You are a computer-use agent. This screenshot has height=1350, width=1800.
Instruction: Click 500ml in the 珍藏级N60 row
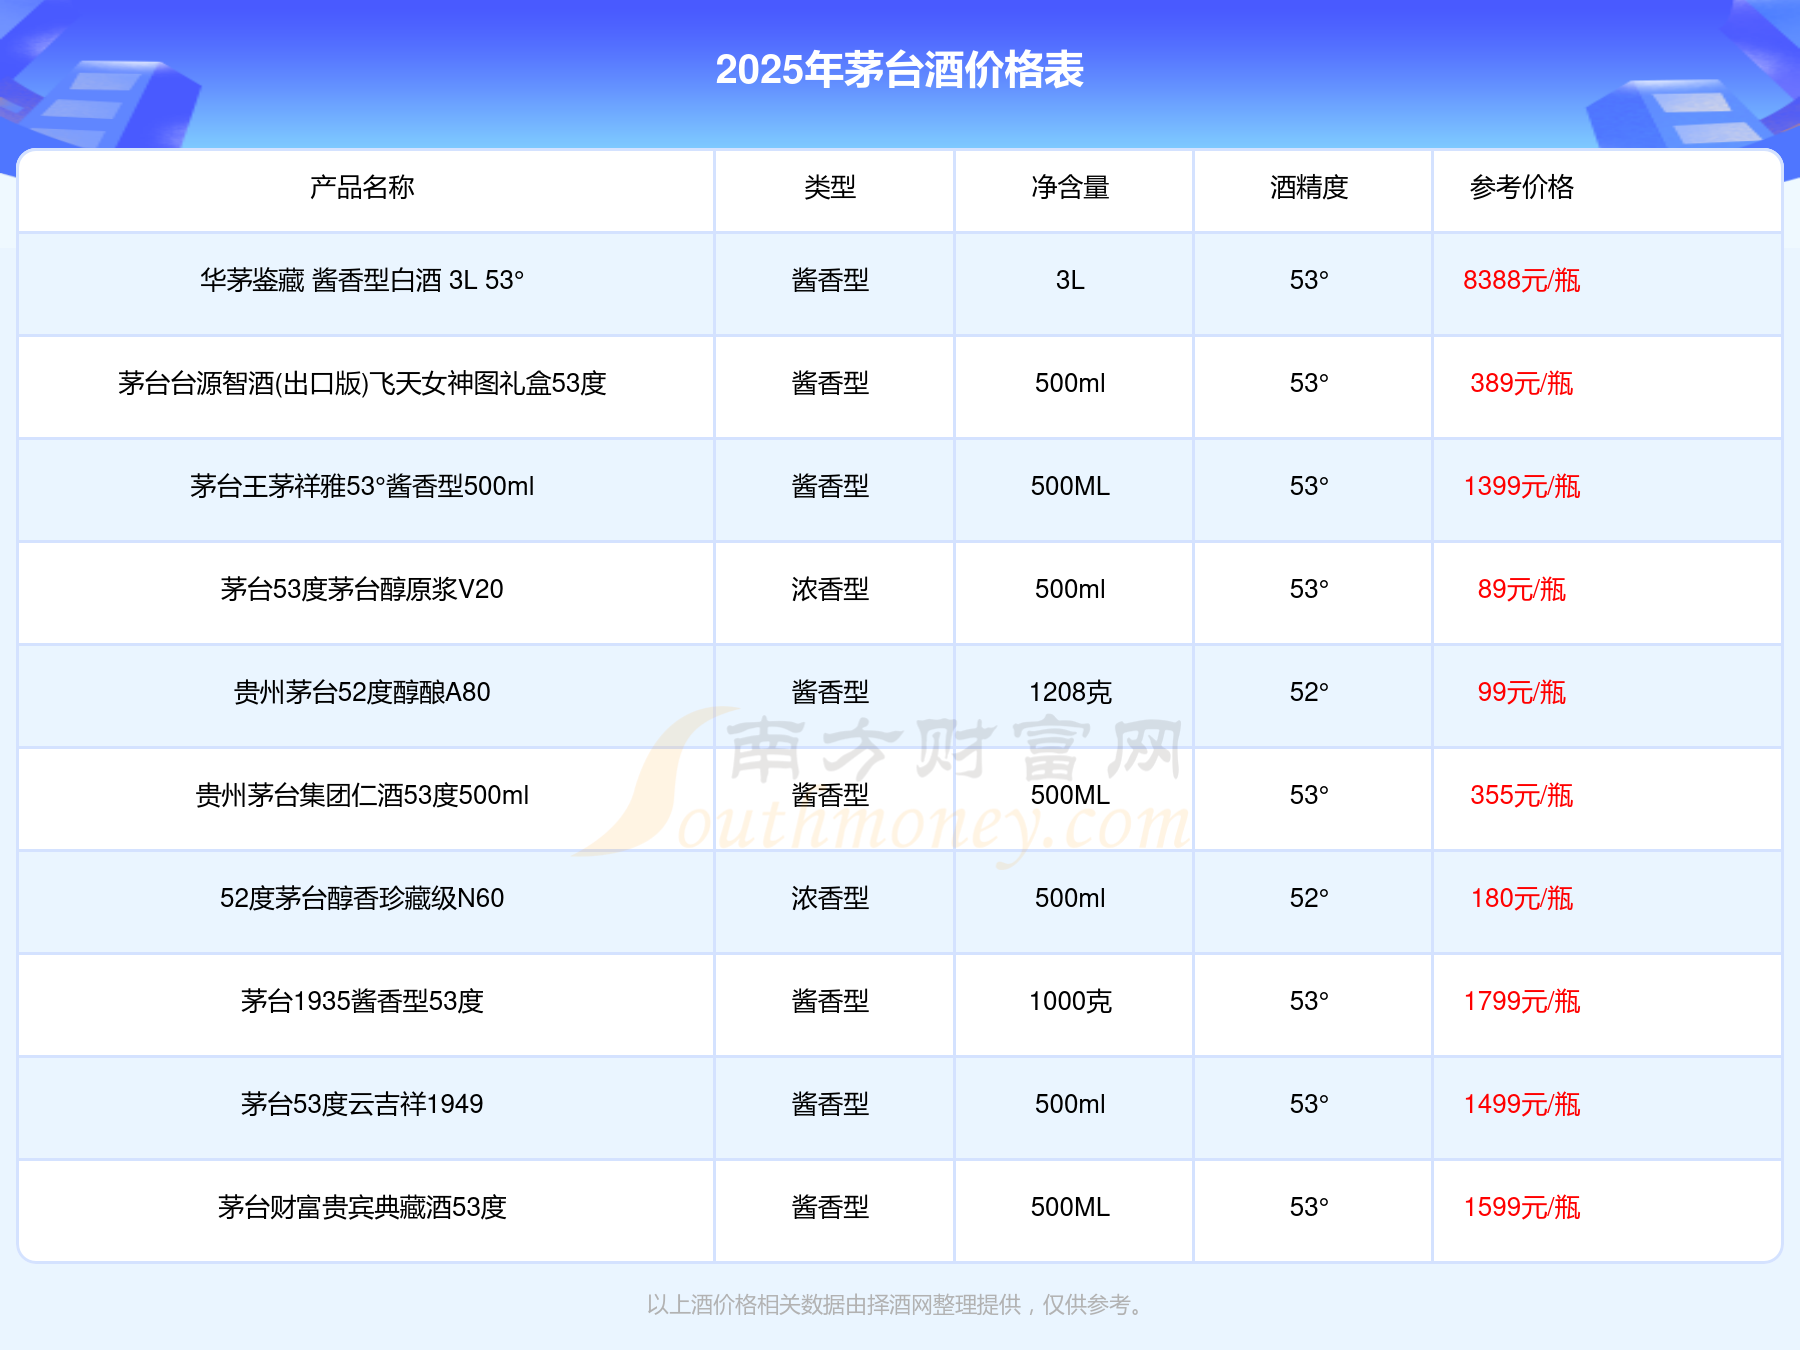tap(1070, 898)
